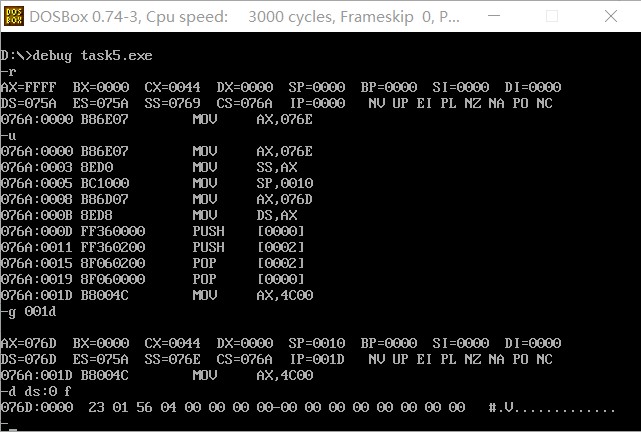
Task: Click the POP [0002] instruction line
Action: click(x=153, y=263)
